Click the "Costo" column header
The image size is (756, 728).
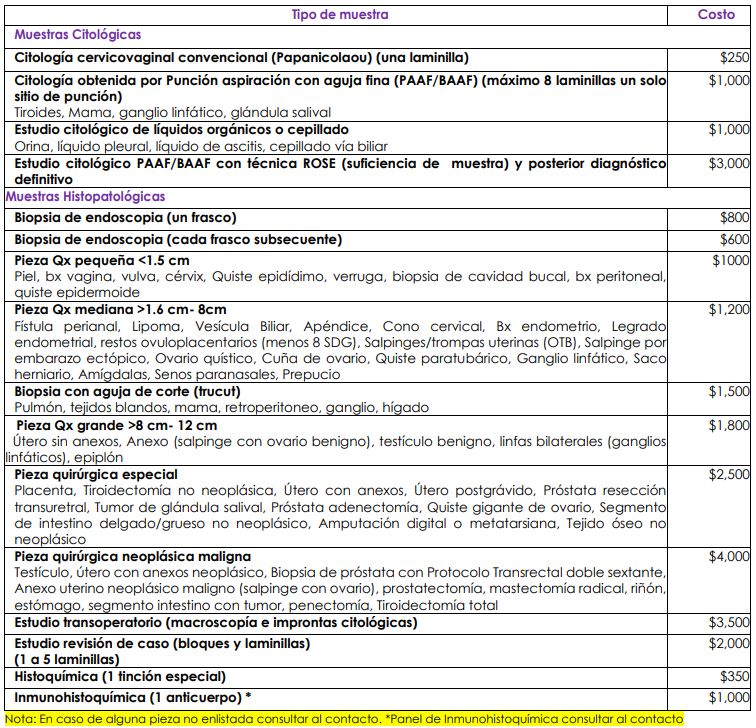pyautogui.click(x=716, y=15)
